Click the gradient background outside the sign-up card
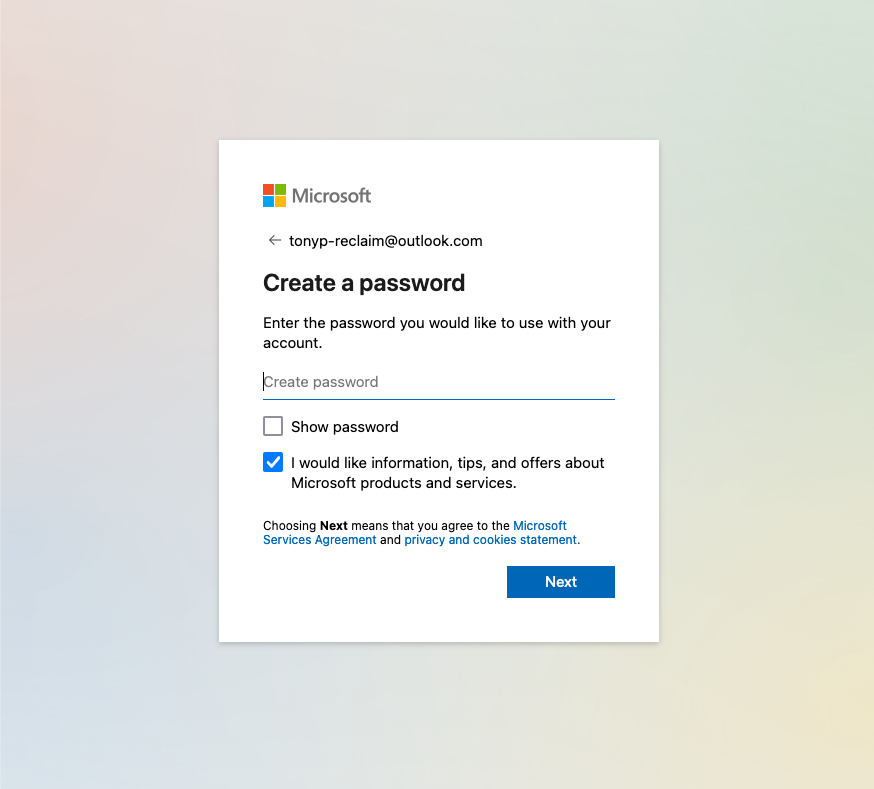 [x=100, y=400]
